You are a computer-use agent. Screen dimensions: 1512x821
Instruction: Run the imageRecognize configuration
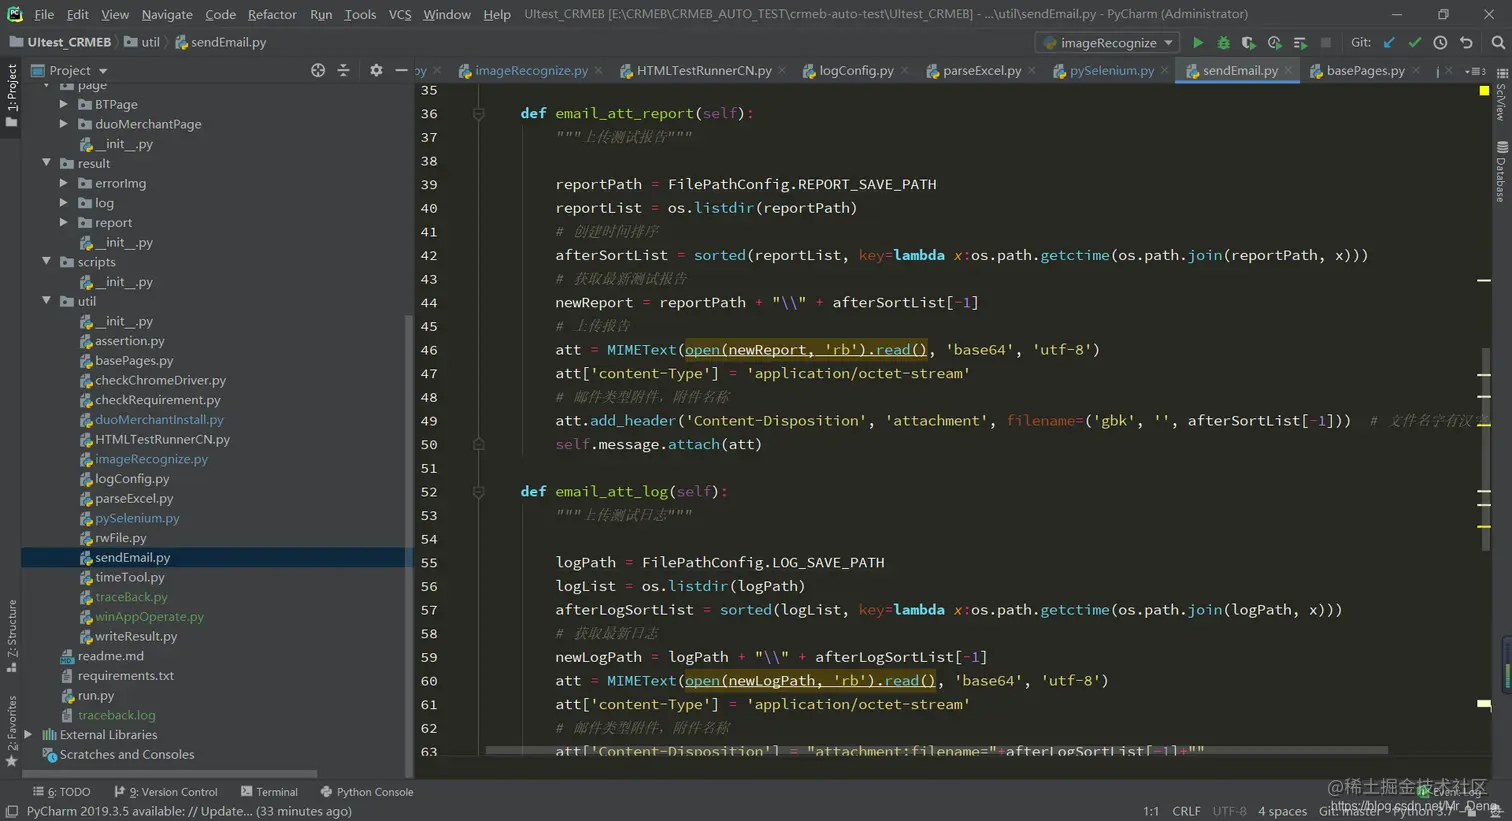(1197, 43)
